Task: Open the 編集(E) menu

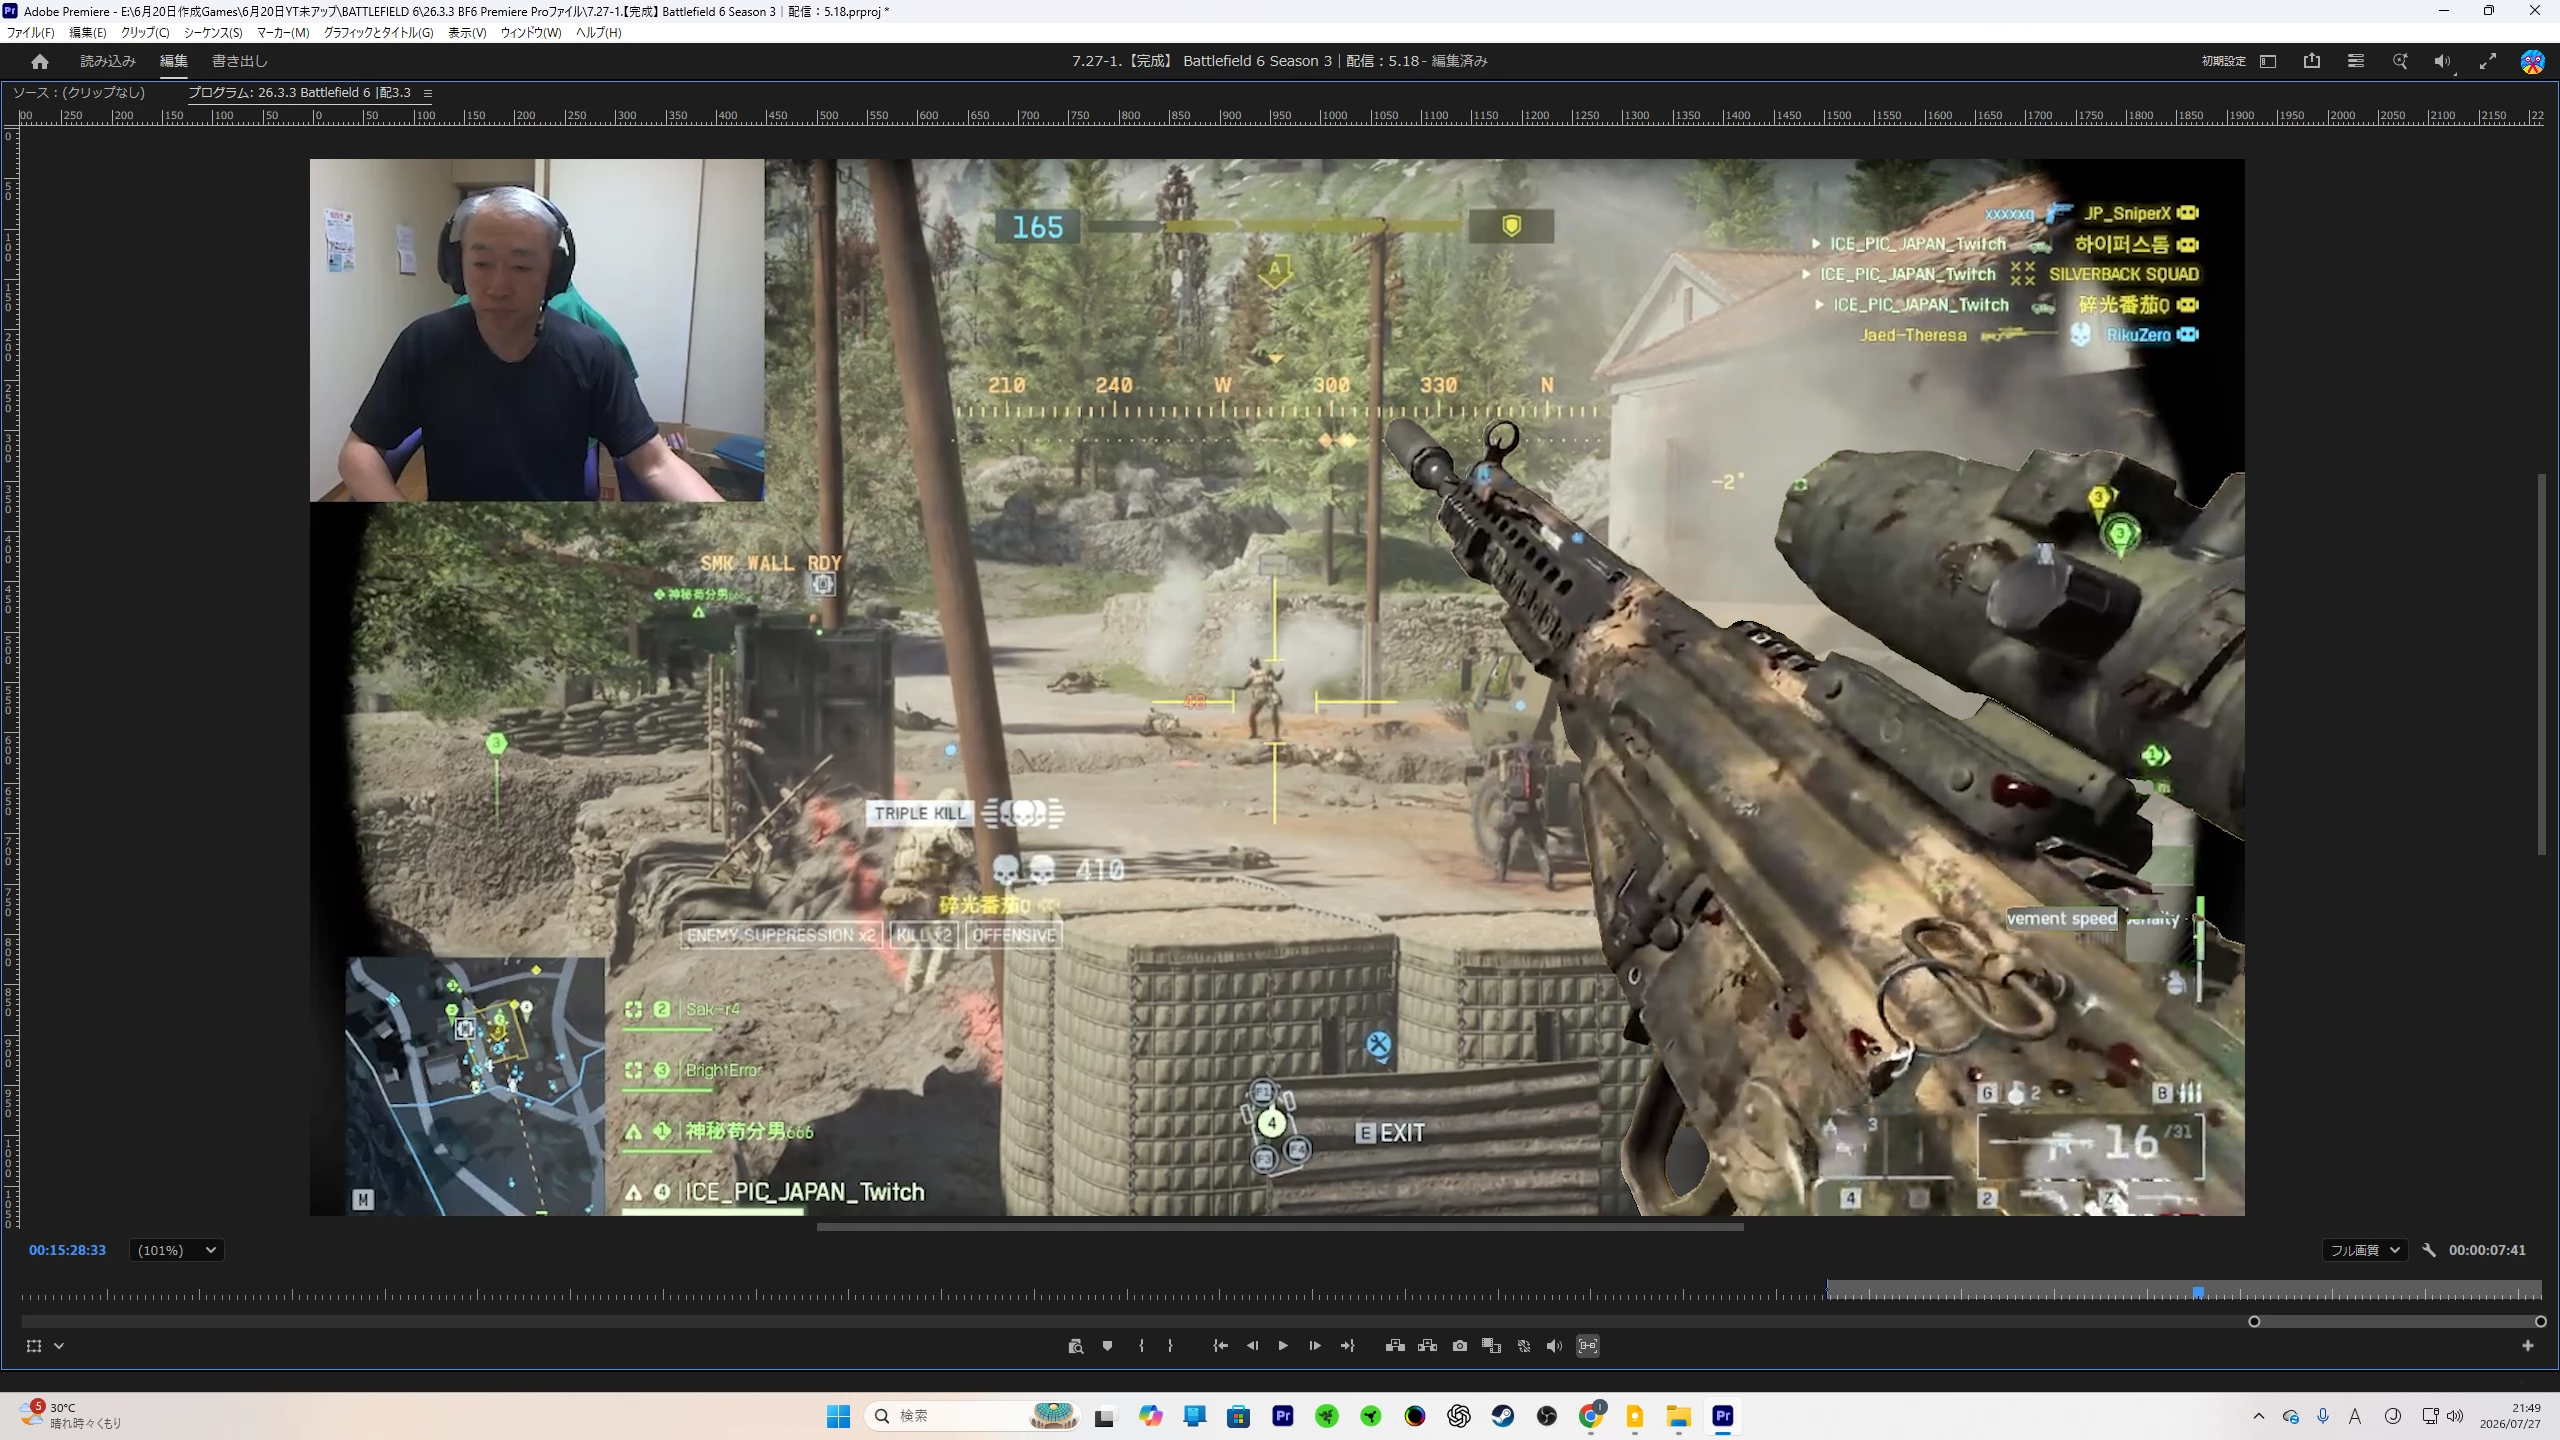Action: pyautogui.click(x=88, y=33)
